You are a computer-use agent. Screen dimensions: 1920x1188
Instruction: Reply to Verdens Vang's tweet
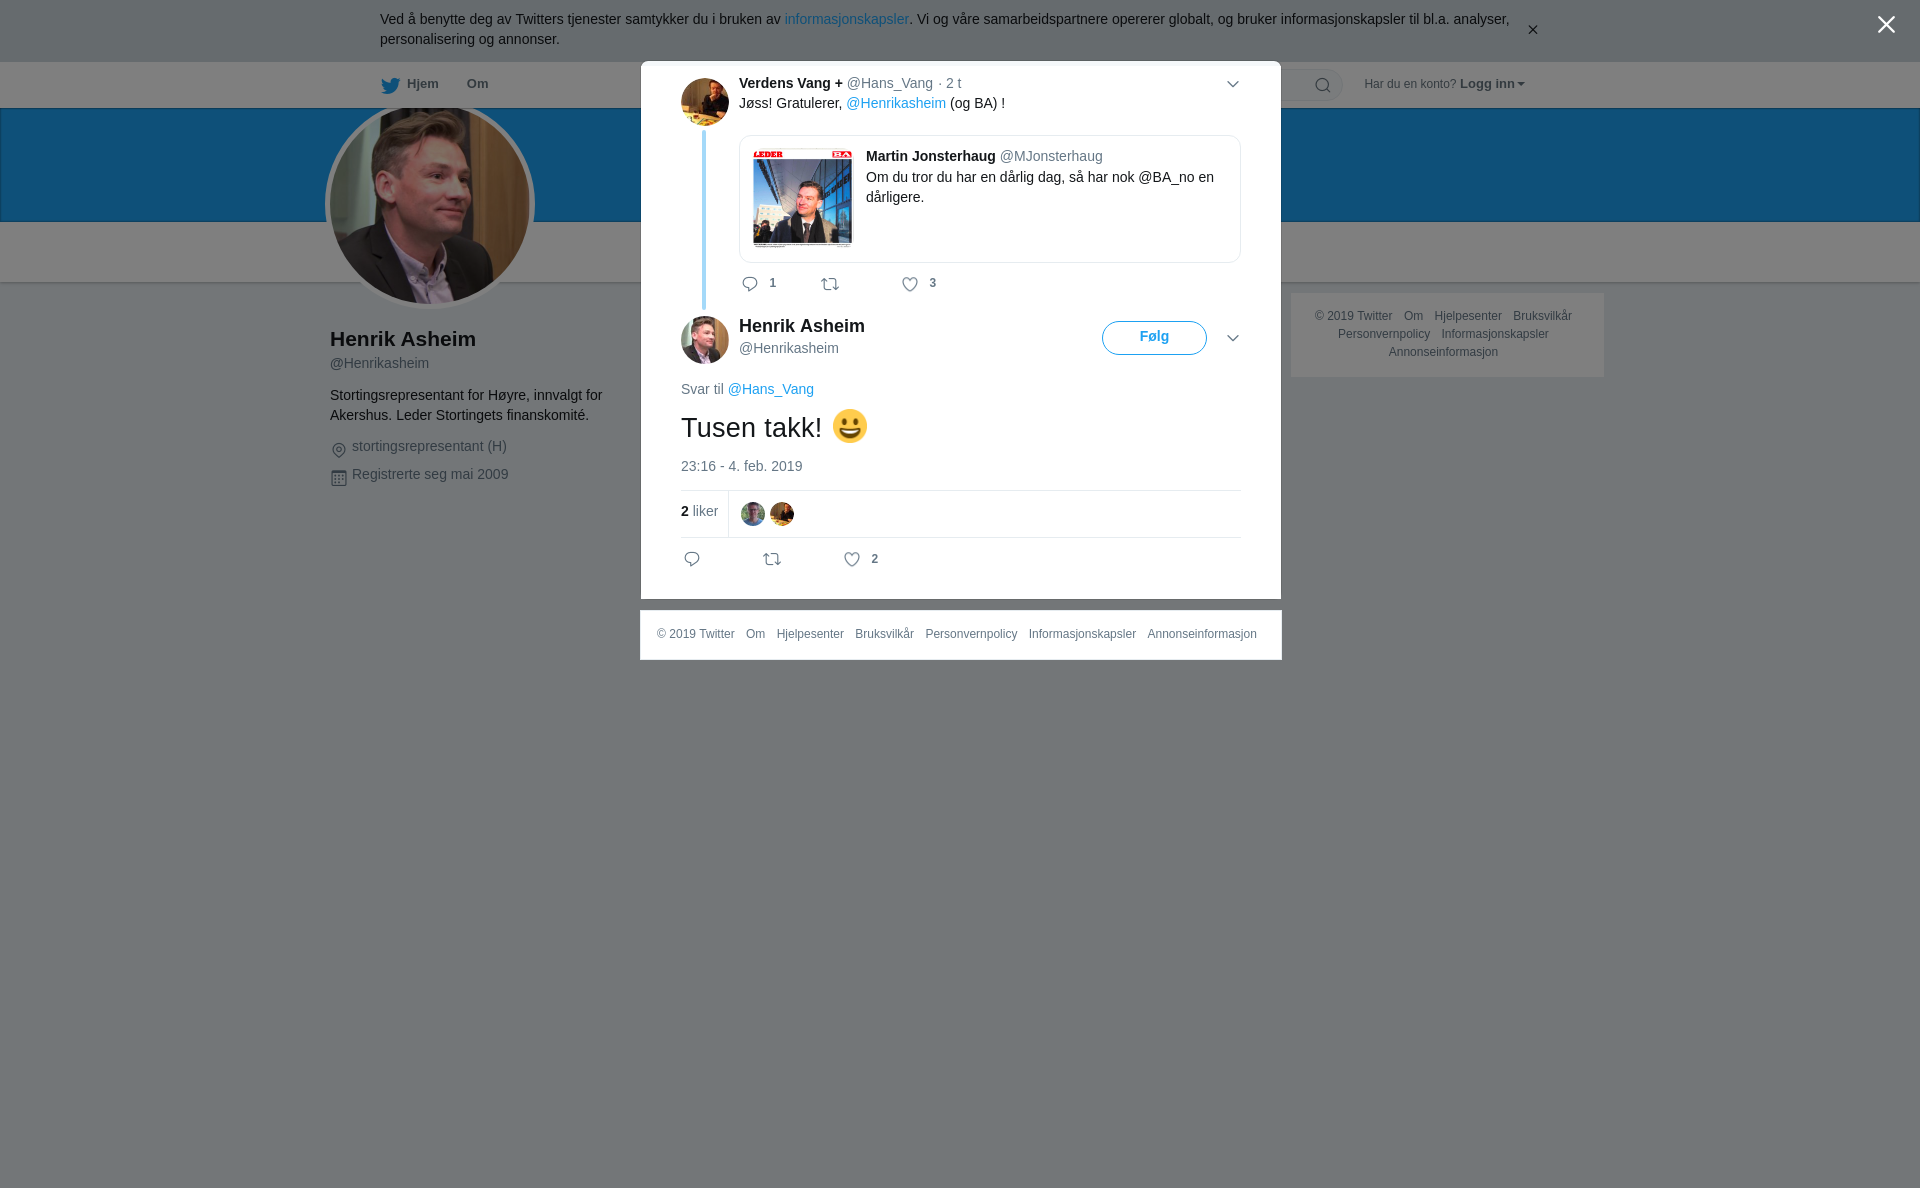click(x=750, y=284)
